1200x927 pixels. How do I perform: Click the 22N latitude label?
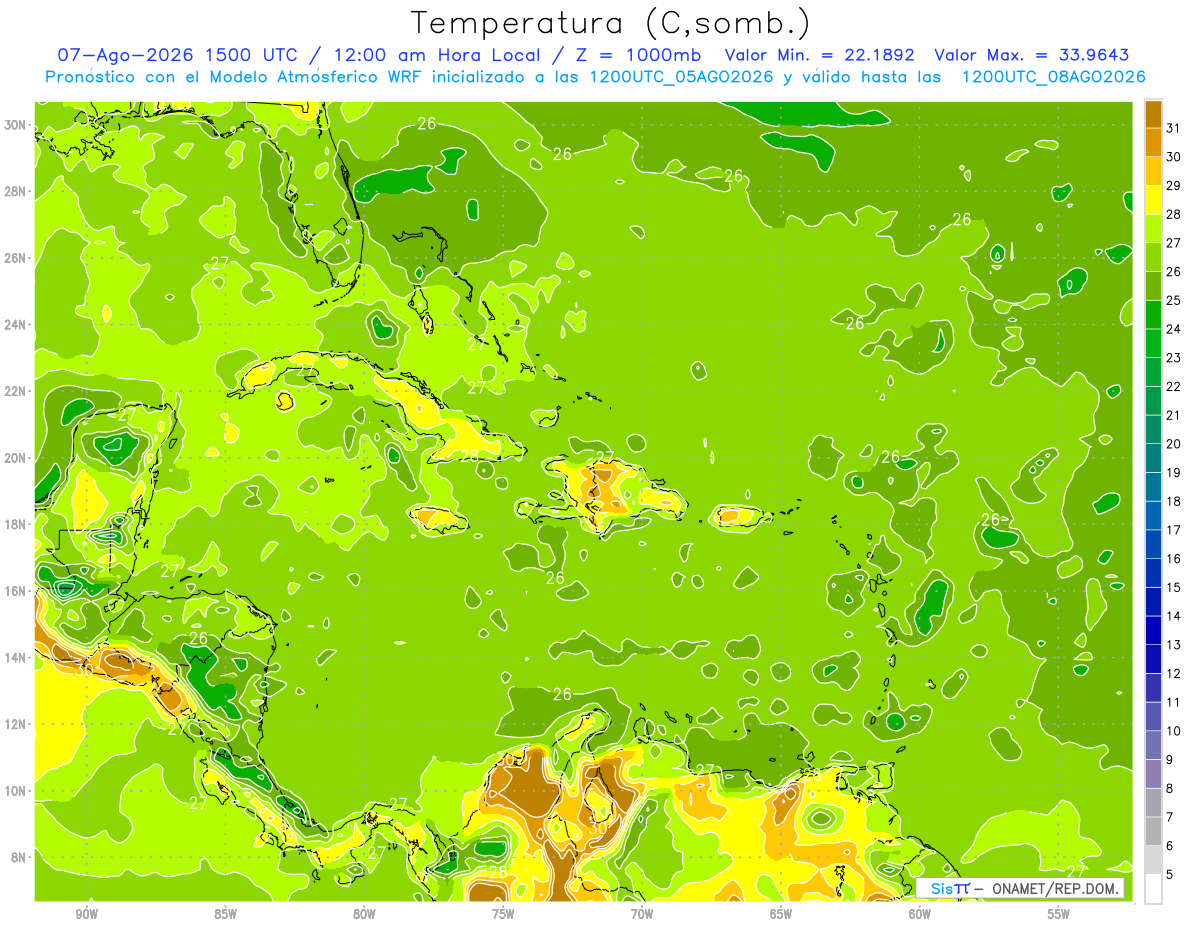click(x=16, y=391)
